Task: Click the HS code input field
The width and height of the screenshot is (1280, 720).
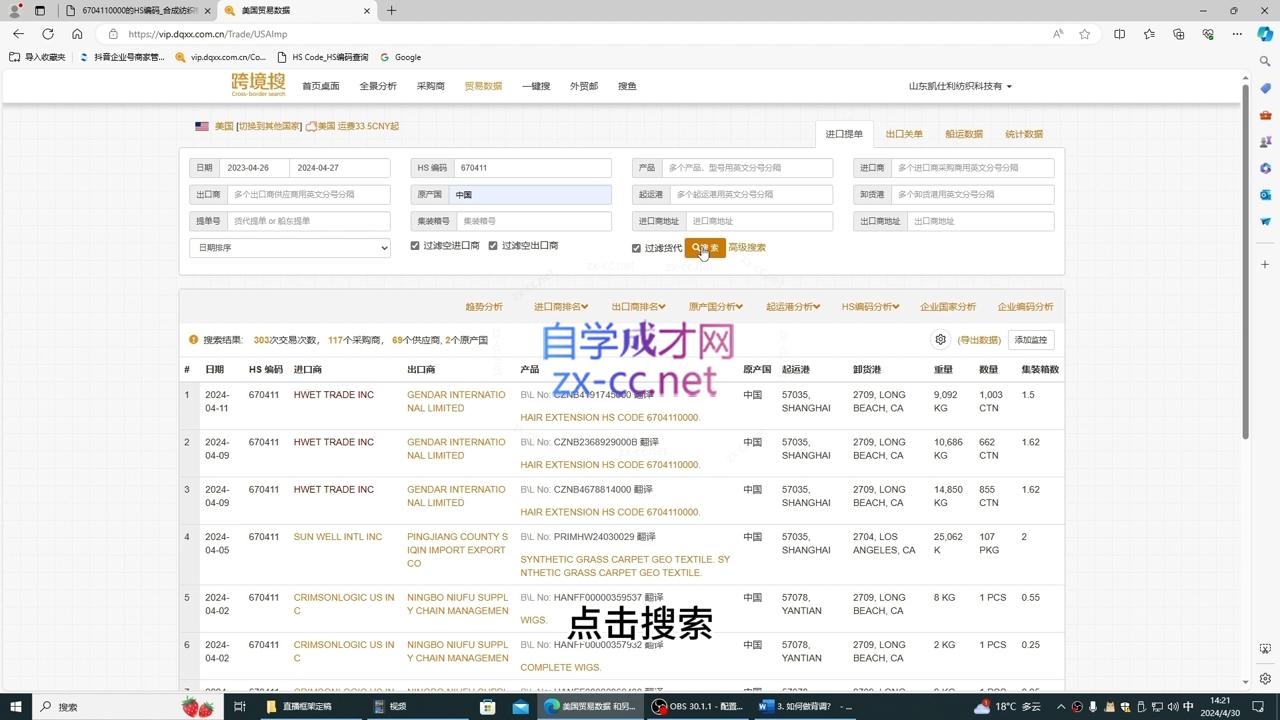Action: point(532,168)
